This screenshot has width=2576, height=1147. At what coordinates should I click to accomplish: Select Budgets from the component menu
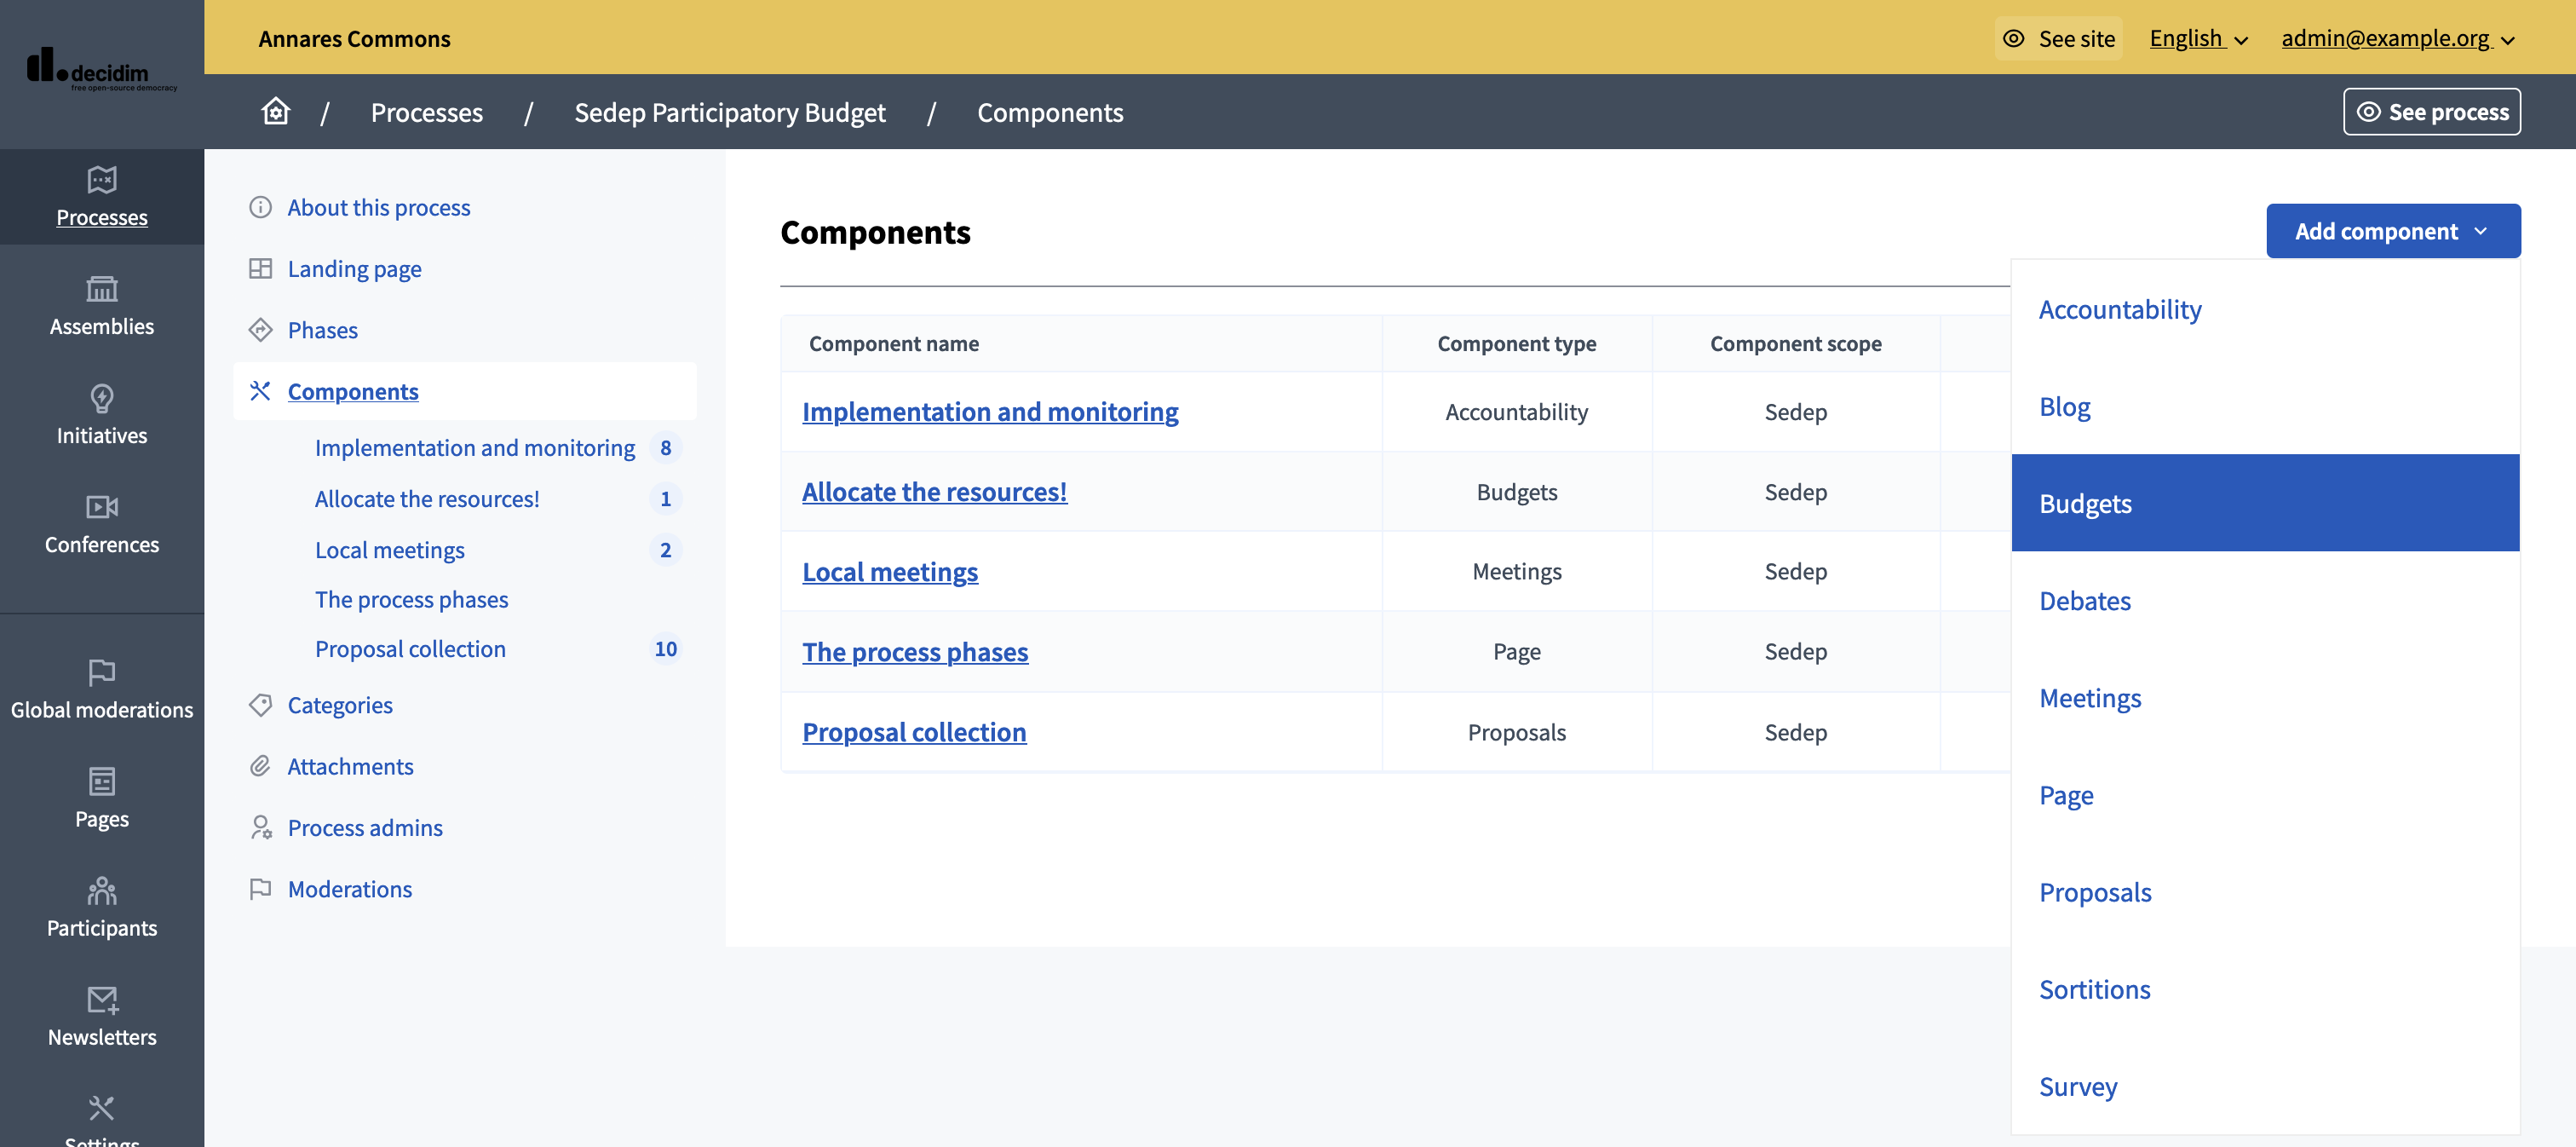[2086, 503]
